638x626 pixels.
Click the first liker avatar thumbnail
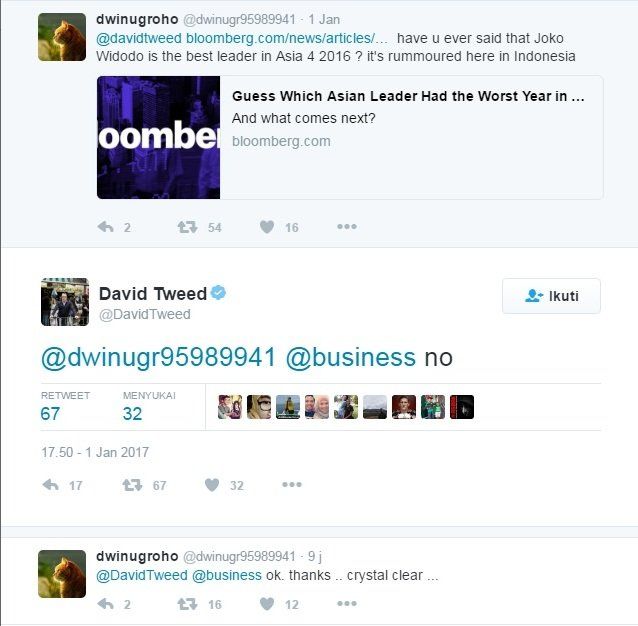coord(230,407)
